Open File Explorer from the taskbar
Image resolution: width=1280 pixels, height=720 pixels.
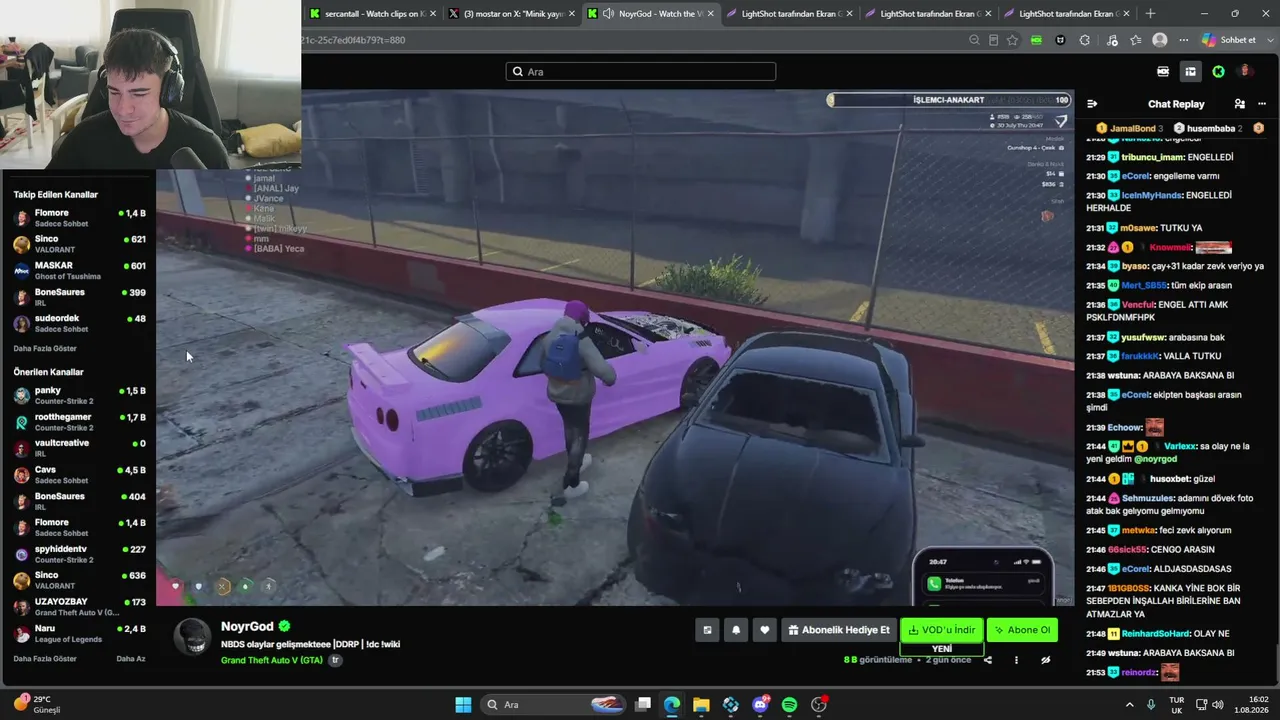pyautogui.click(x=701, y=705)
